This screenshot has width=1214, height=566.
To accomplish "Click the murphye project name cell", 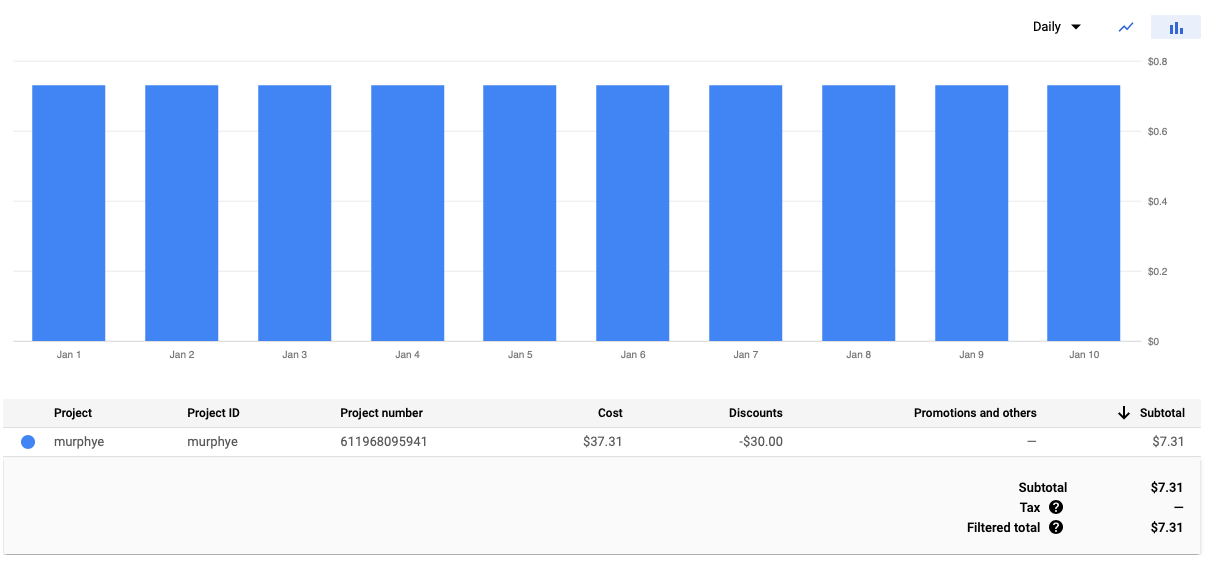I will coord(79,442).
